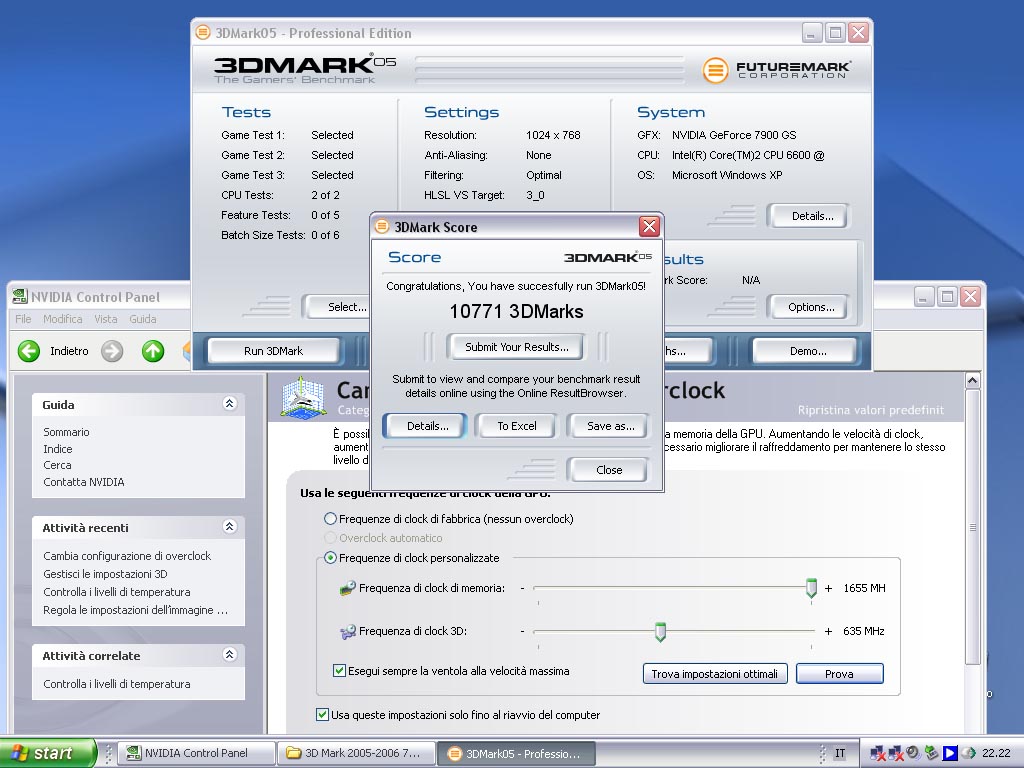
Task: Toggle Usa queste impostazioni solo fino al riavvio
Action: 322,714
